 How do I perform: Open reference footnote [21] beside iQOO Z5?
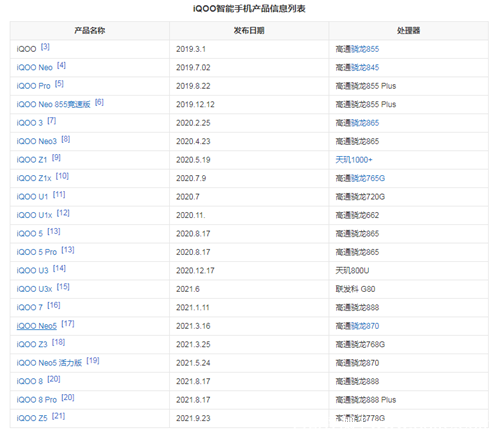pos(58,416)
